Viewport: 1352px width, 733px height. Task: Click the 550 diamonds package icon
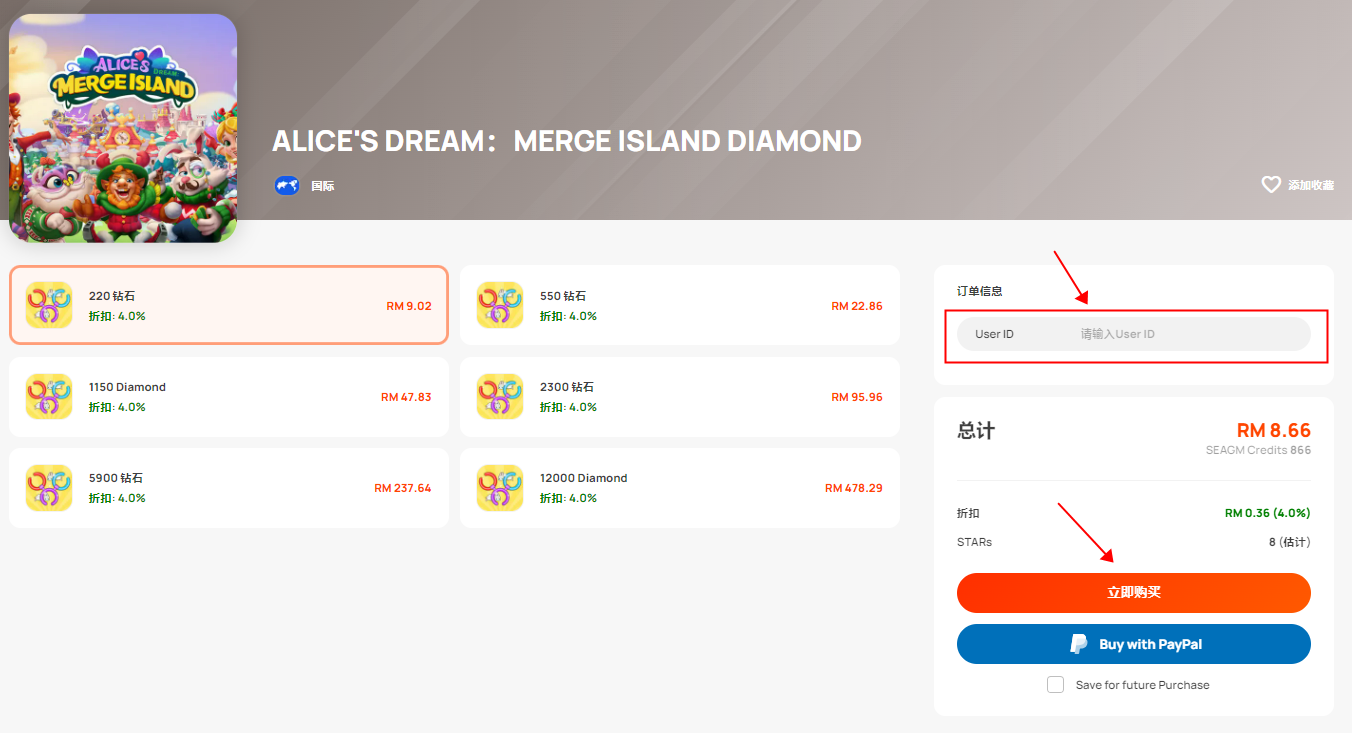[x=500, y=305]
